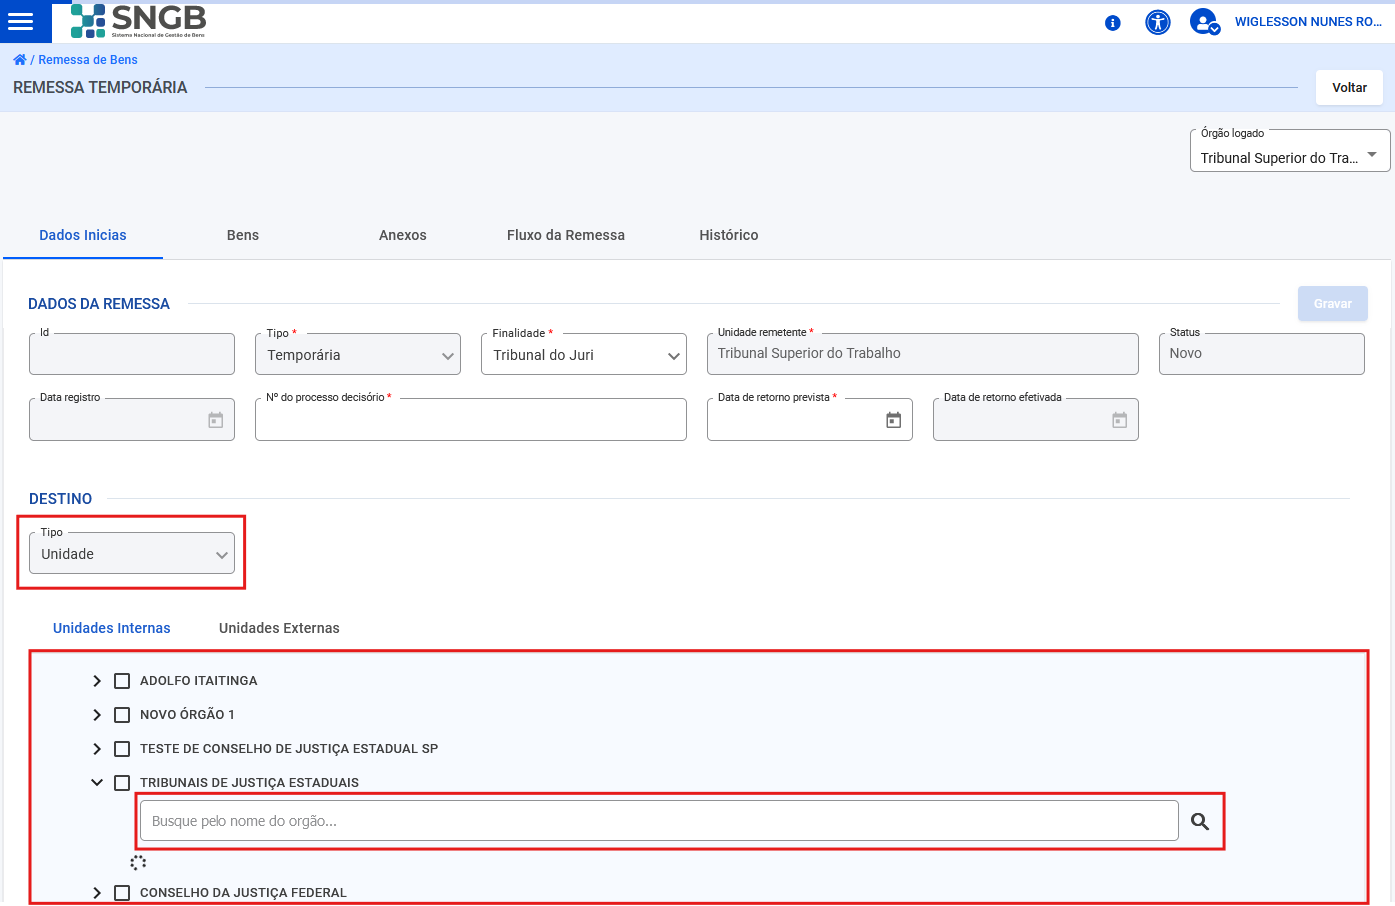1395x906 pixels.
Task: Open the Destino Tipo dropdown showing Unidade
Action: tap(132, 553)
